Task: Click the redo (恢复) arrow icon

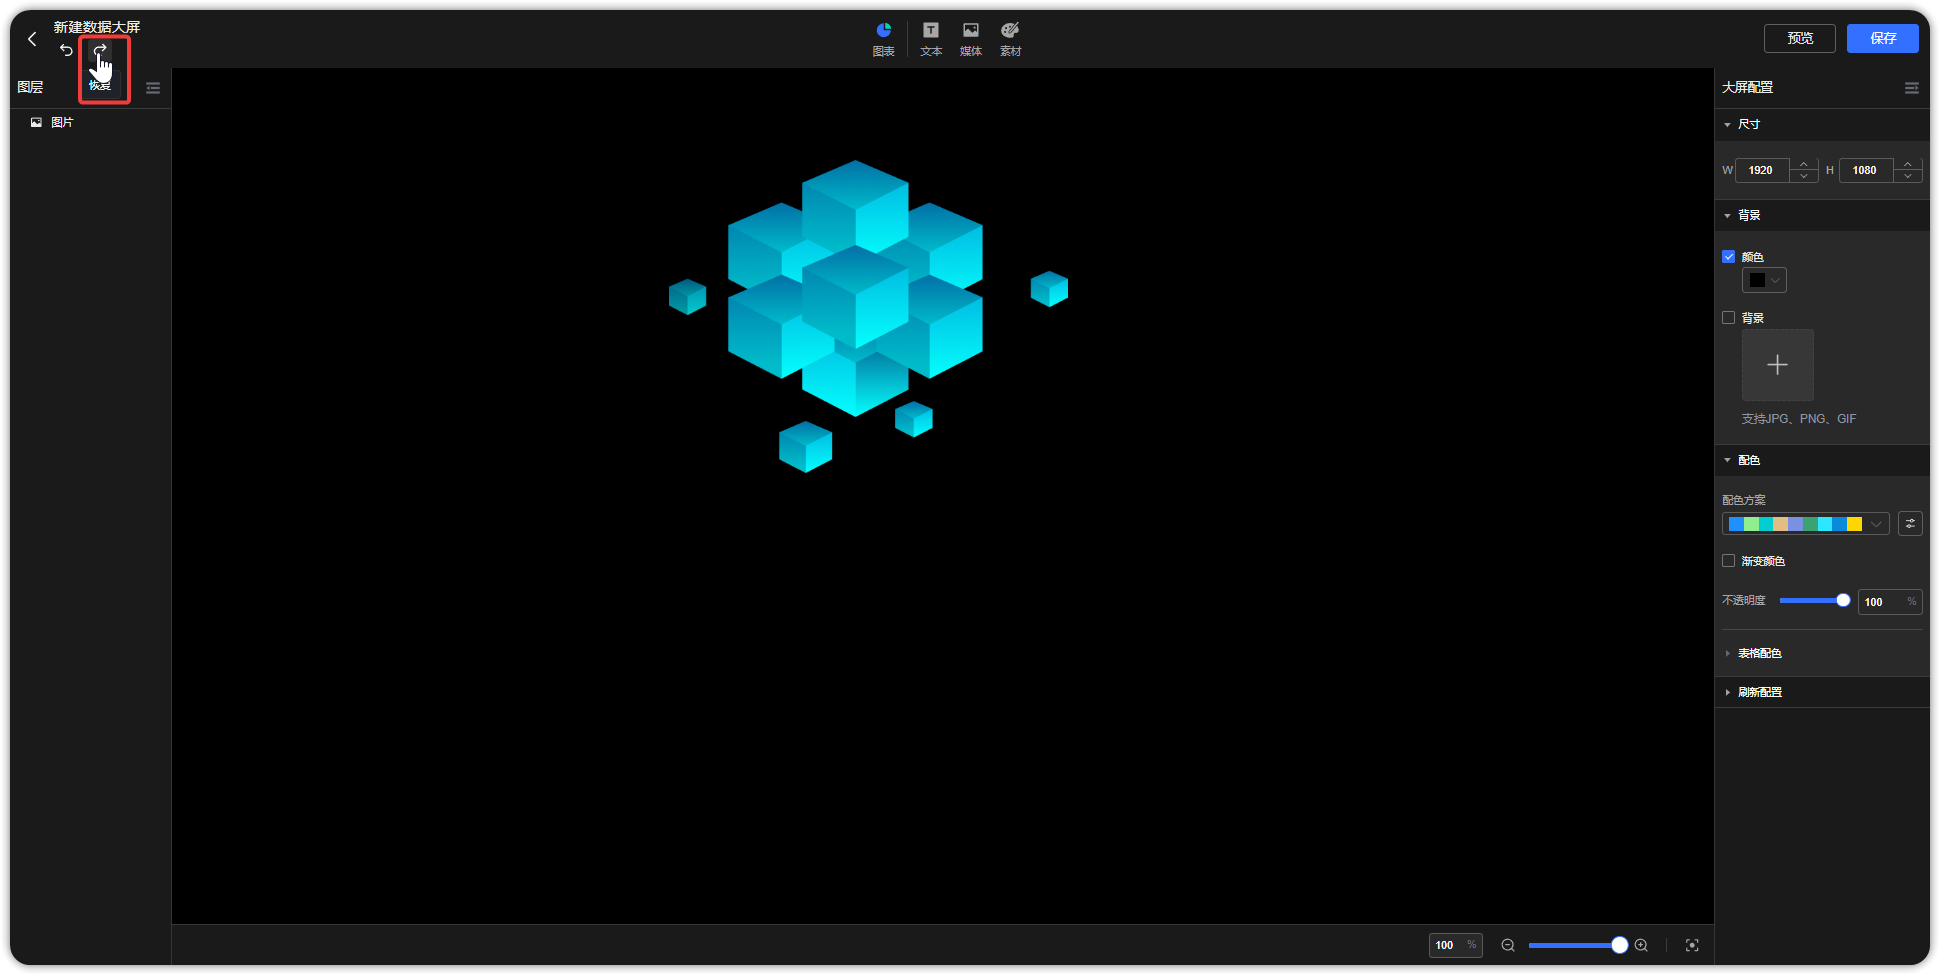Action: pyautogui.click(x=100, y=50)
